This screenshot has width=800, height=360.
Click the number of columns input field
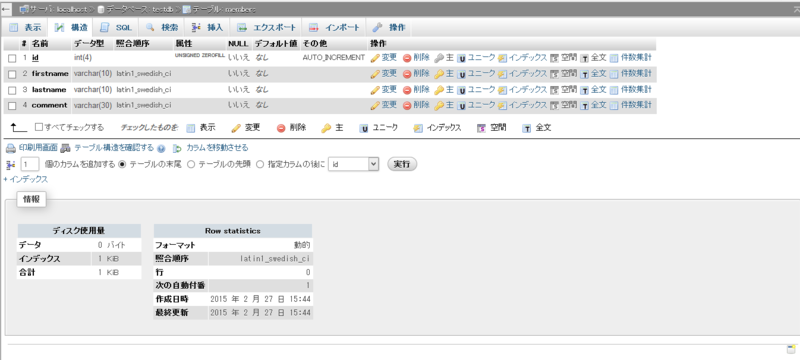30,164
